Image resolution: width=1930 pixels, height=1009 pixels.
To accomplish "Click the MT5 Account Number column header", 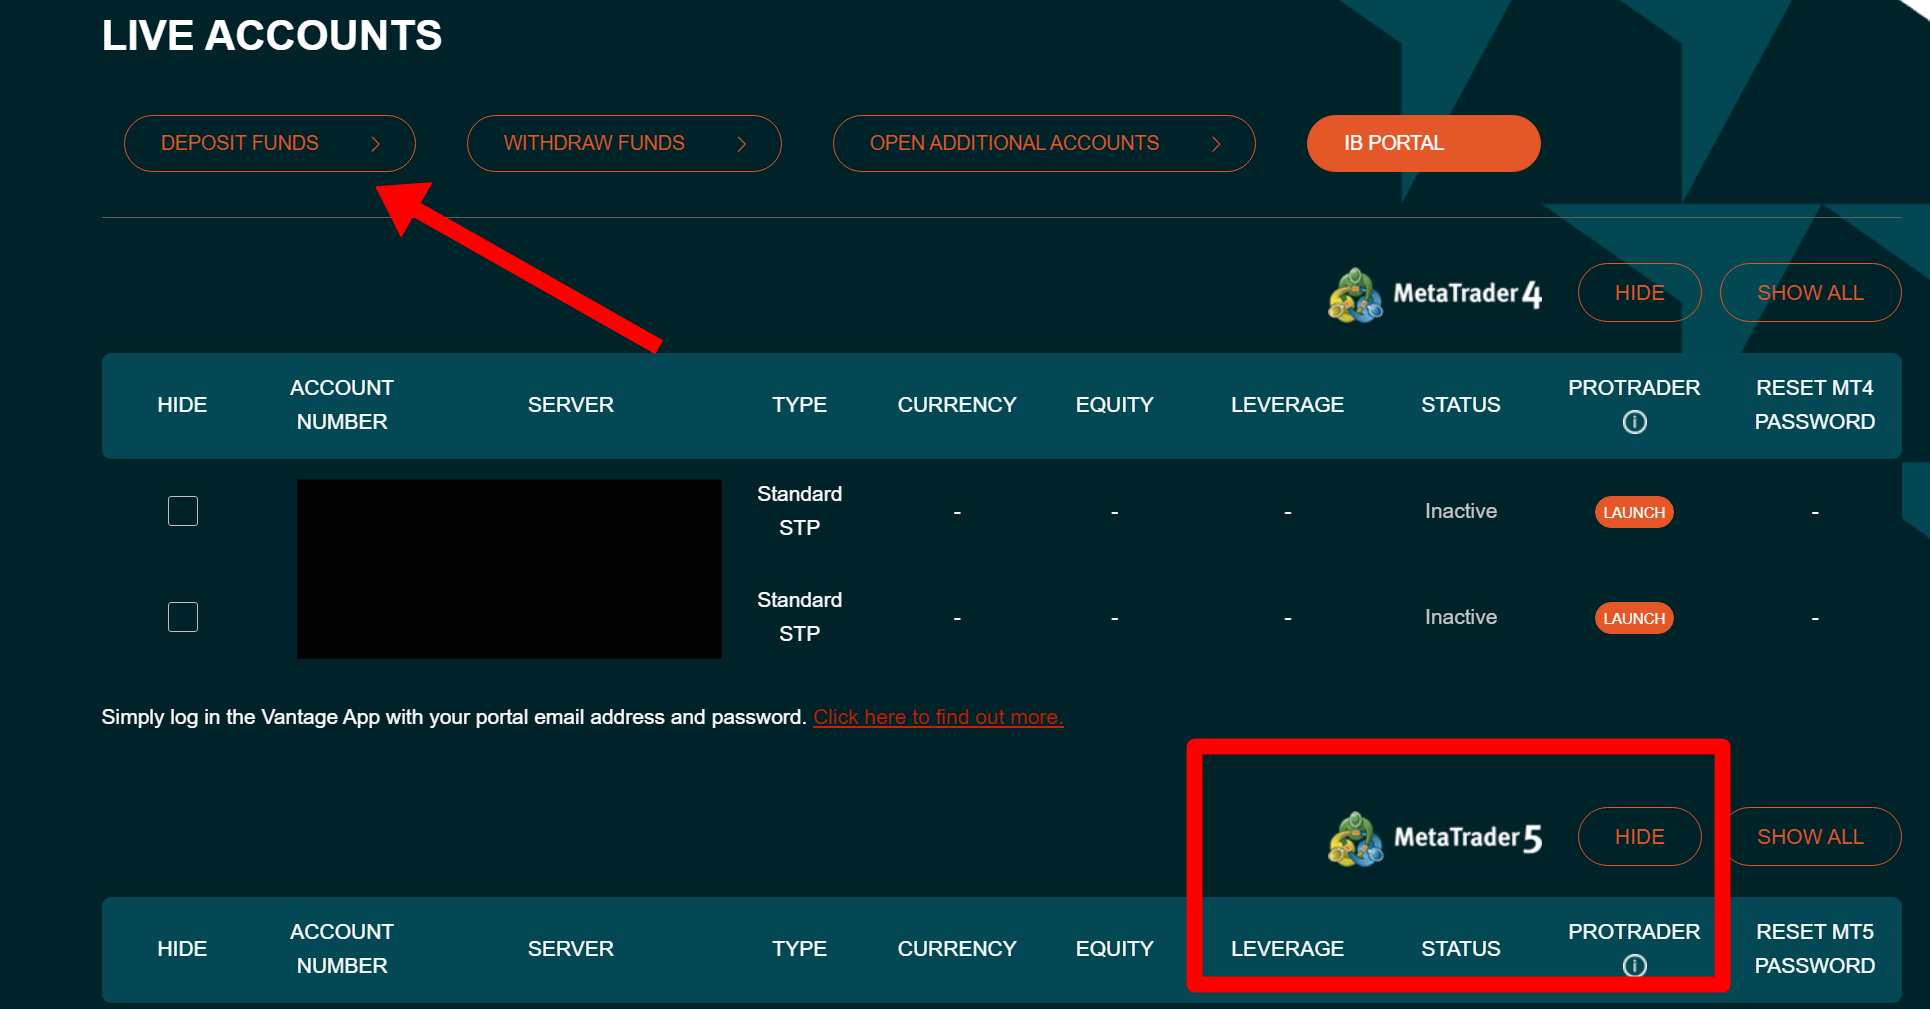I will (x=342, y=949).
